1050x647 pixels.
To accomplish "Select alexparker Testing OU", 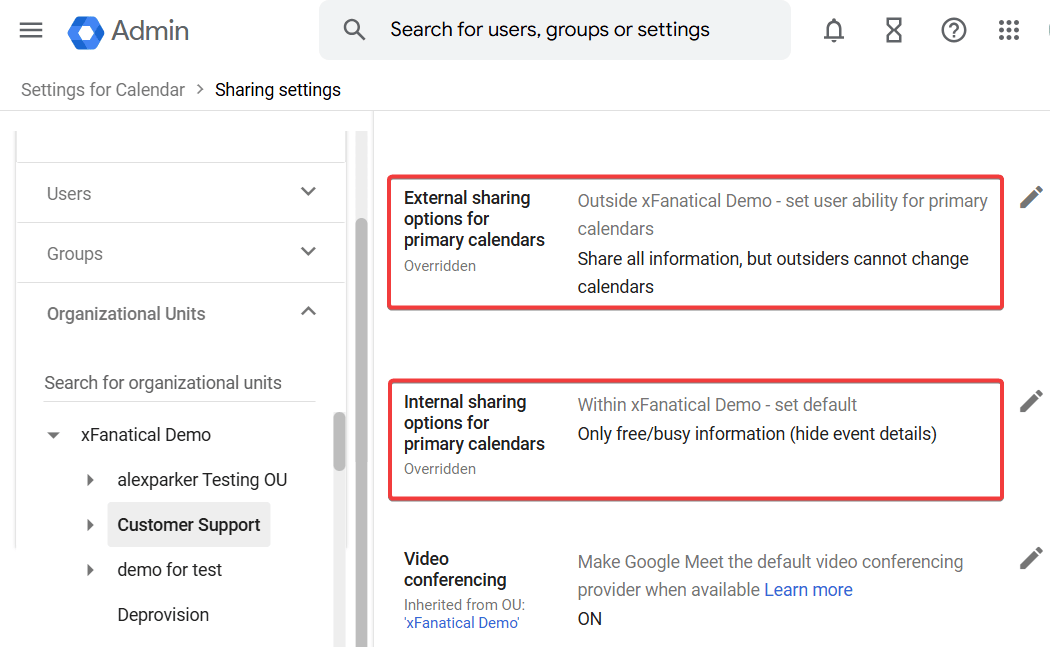I will tap(202, 480).
